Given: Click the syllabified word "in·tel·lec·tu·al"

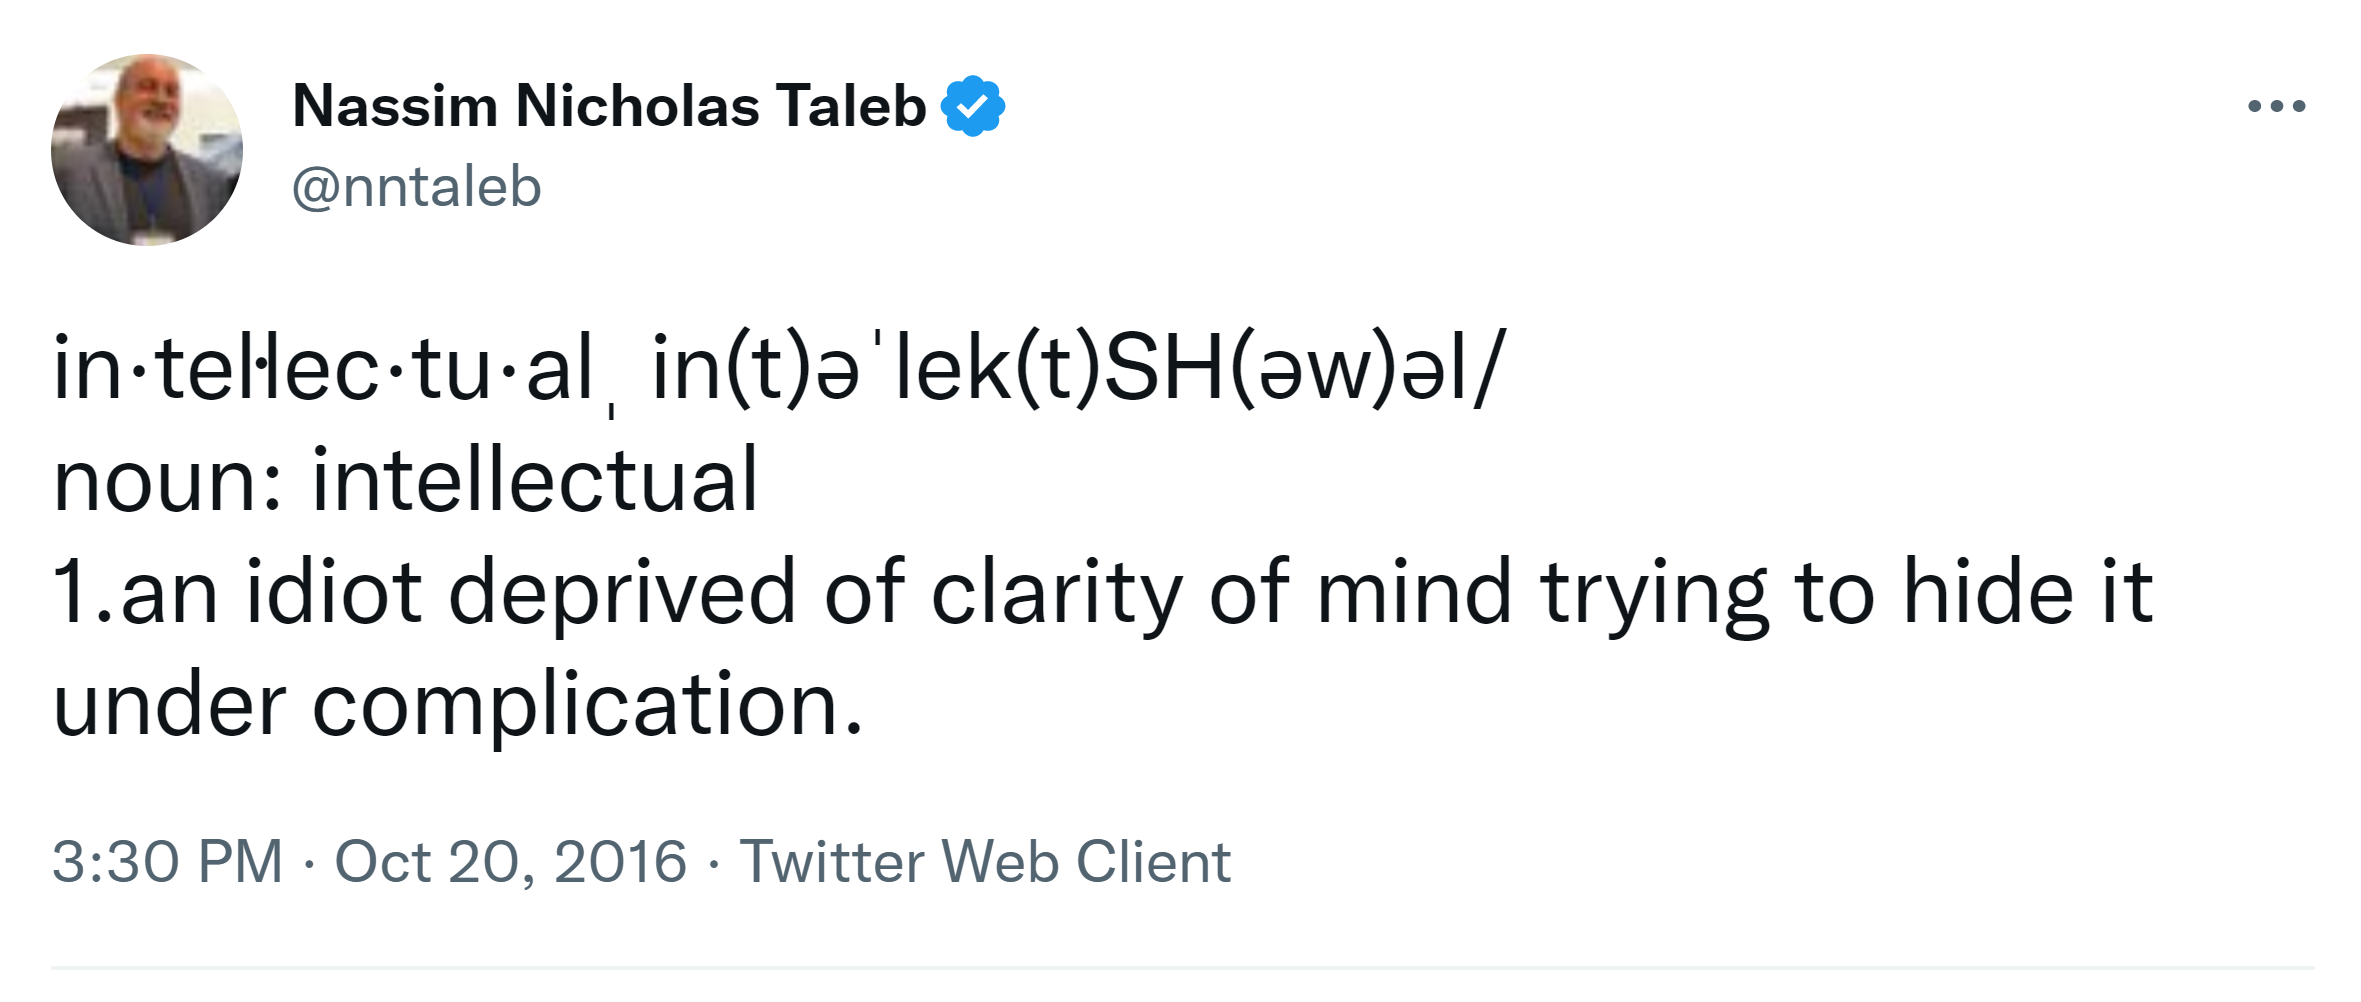Looking at the screenshot, I should coord(323,369).
